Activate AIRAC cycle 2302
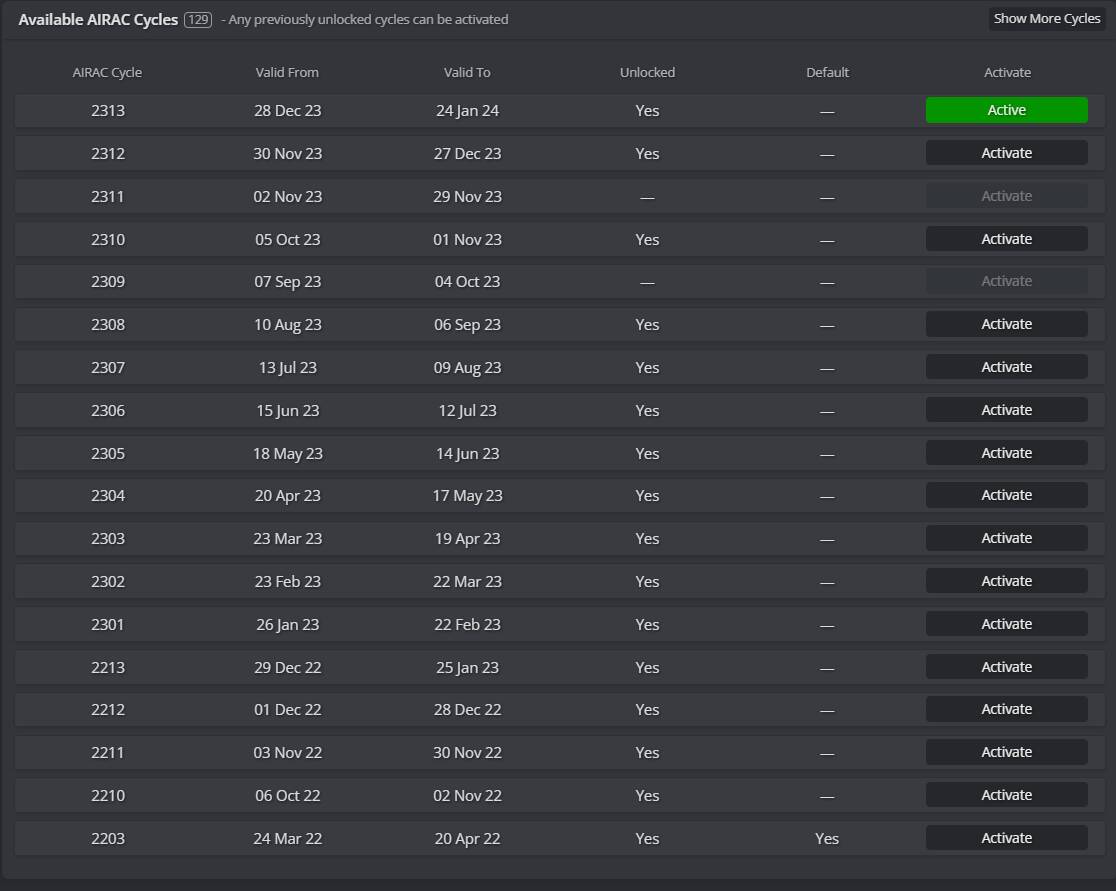Screen dimensions: 1116x891 [x=1006, y=581]
